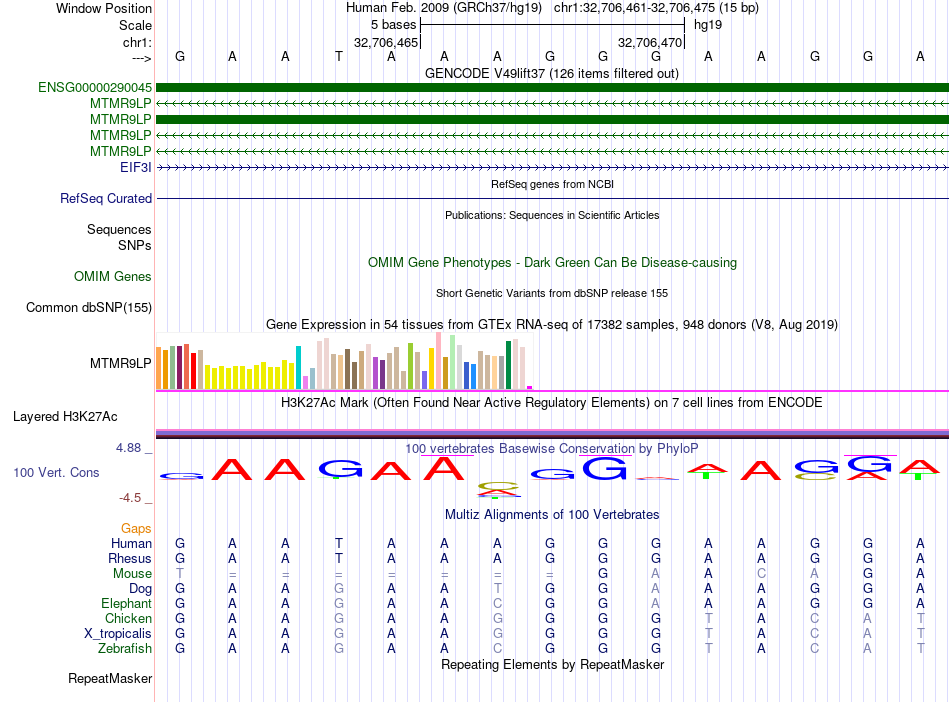Click the Sequences track label

[x=119, y=229]
